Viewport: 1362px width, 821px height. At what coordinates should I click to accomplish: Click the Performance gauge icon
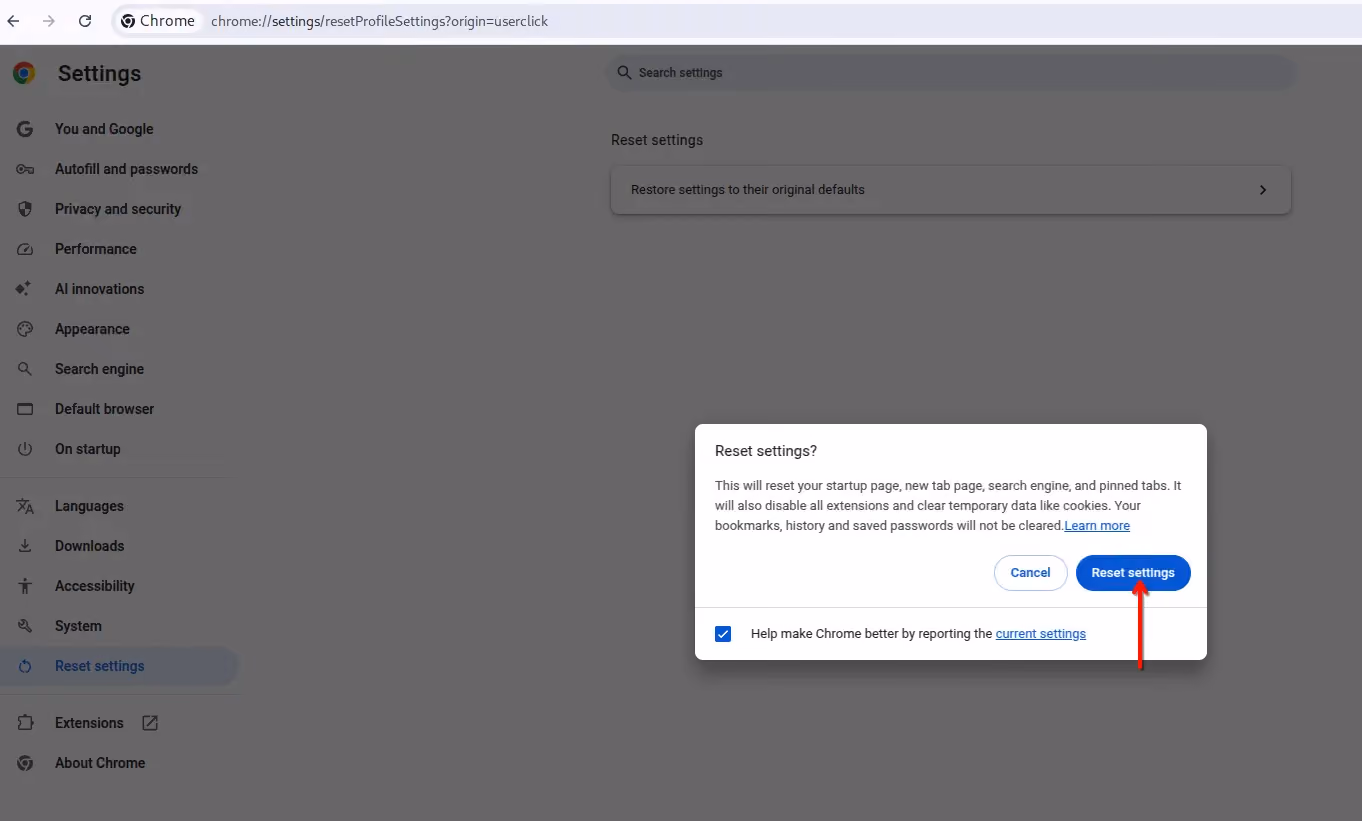[25, 249]
